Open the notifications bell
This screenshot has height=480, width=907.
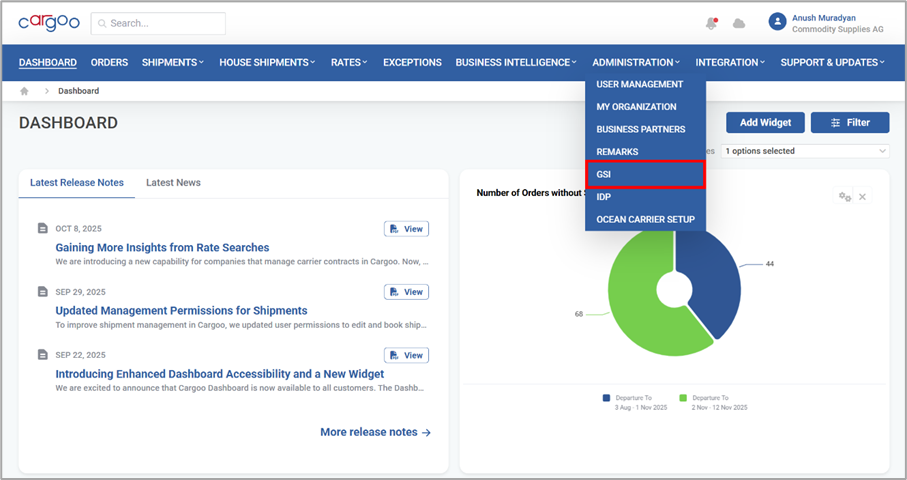(x=711, y=23)
